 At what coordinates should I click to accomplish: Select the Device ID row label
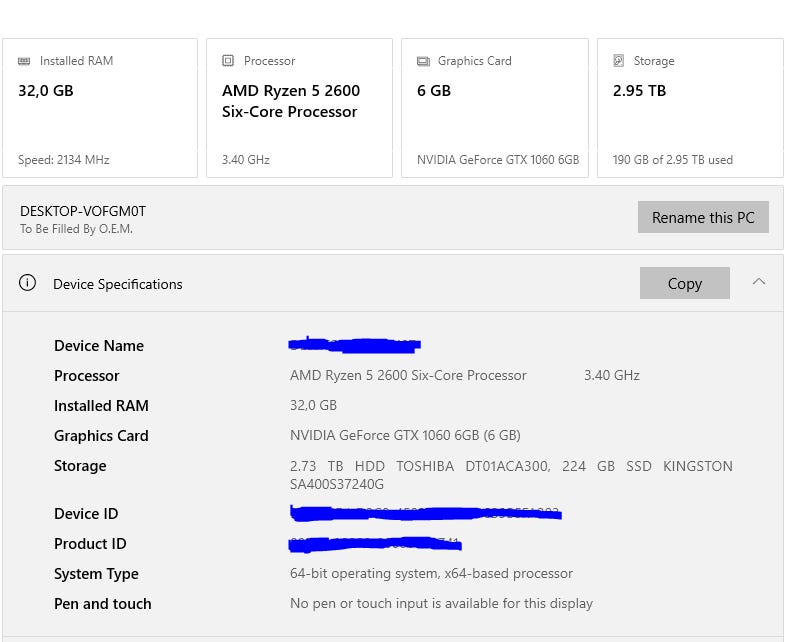(86, 514)
